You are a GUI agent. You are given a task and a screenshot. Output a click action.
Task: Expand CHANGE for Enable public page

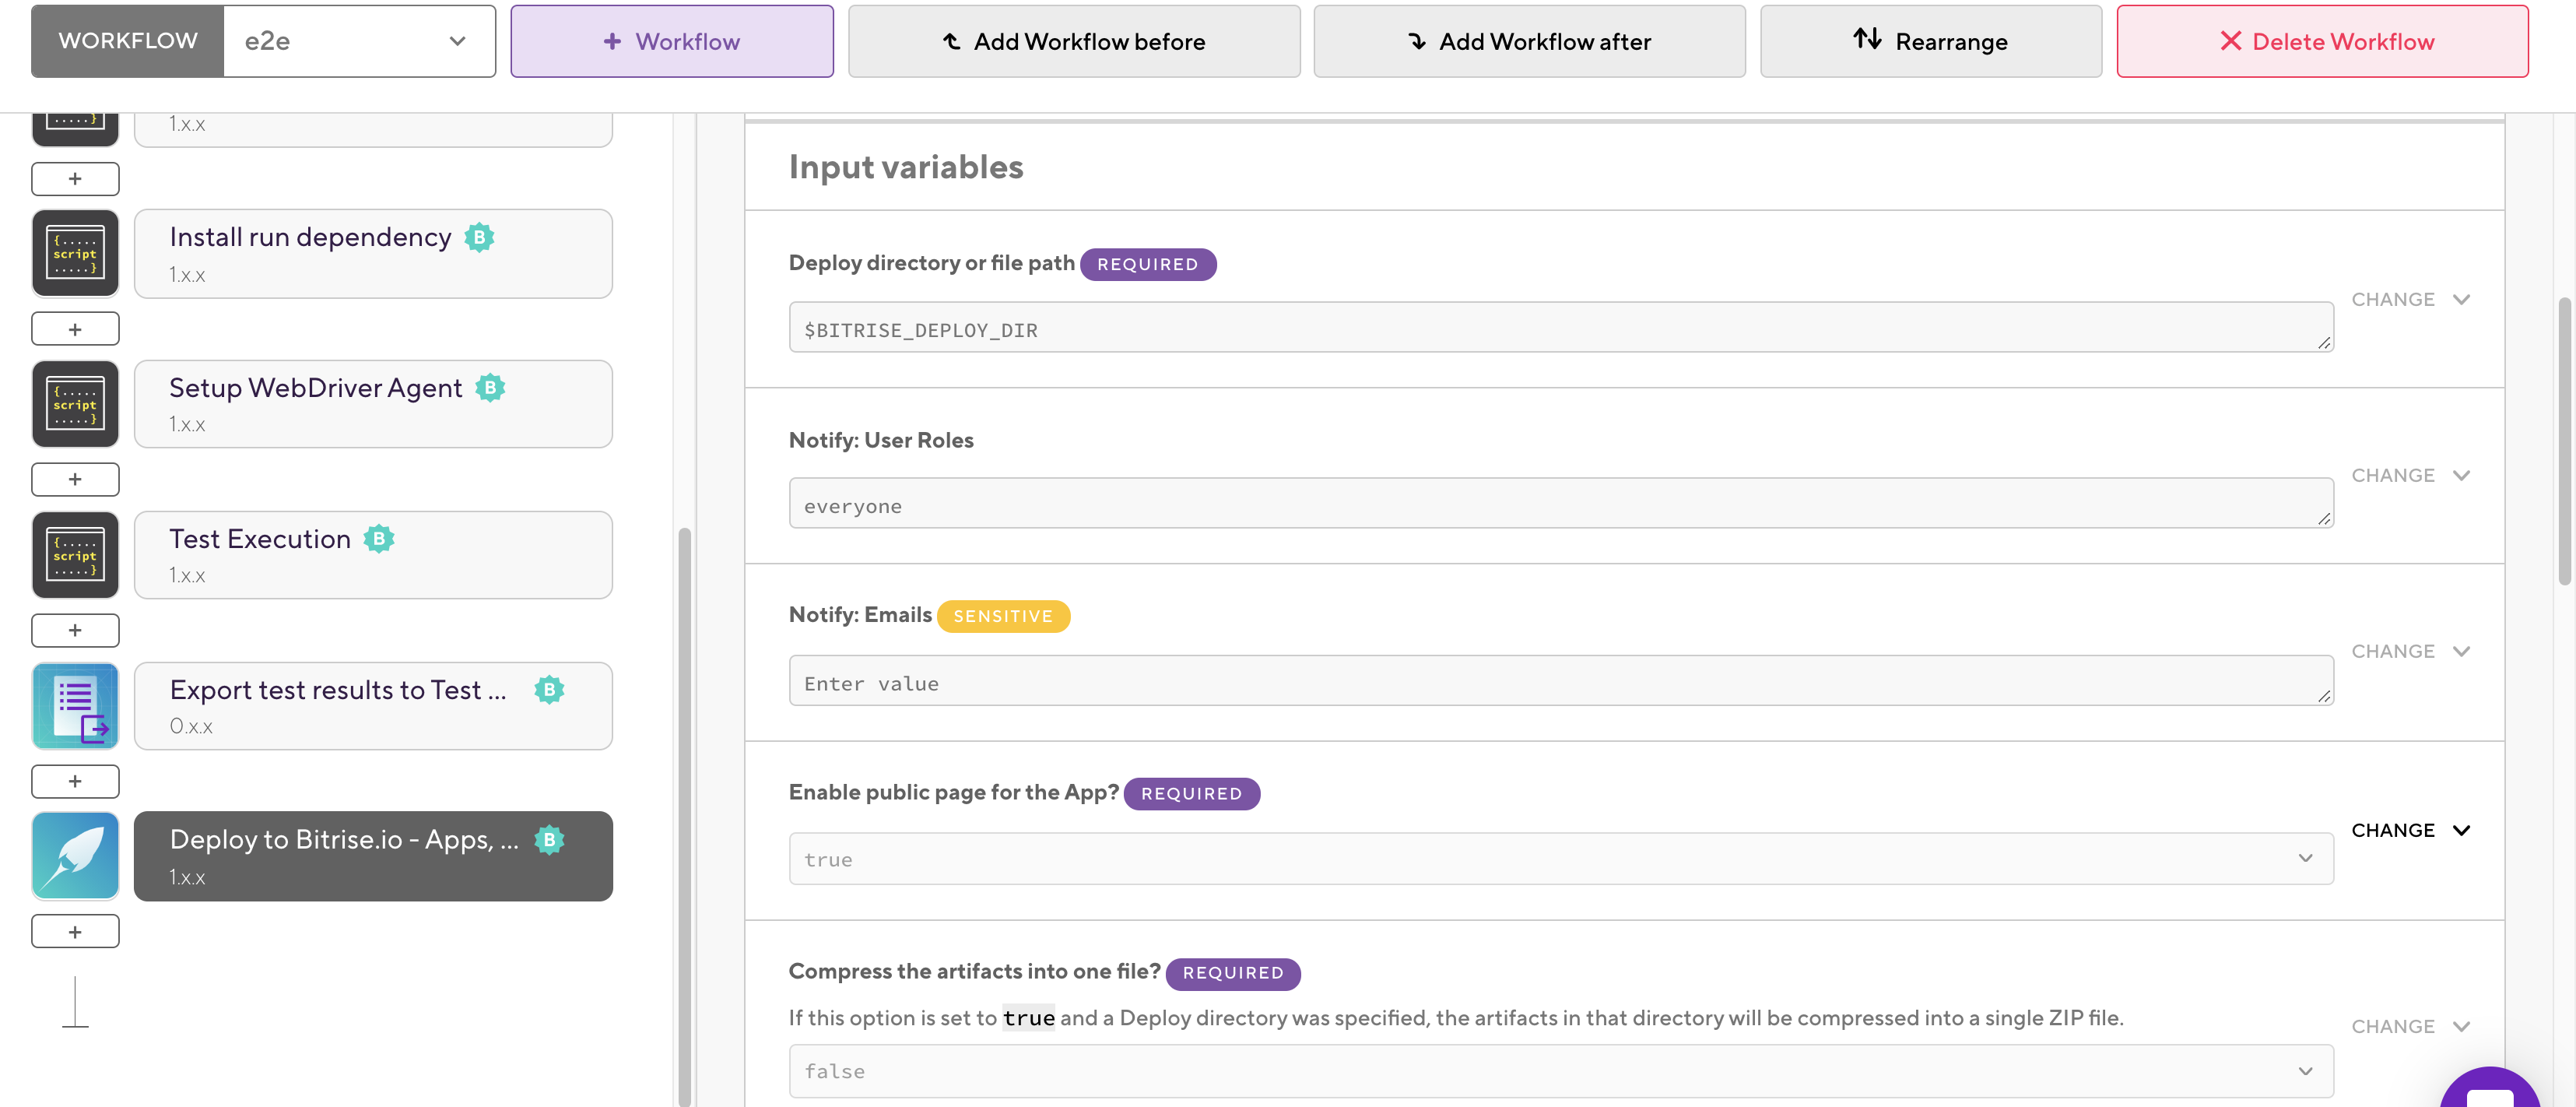click(2410, 830)
